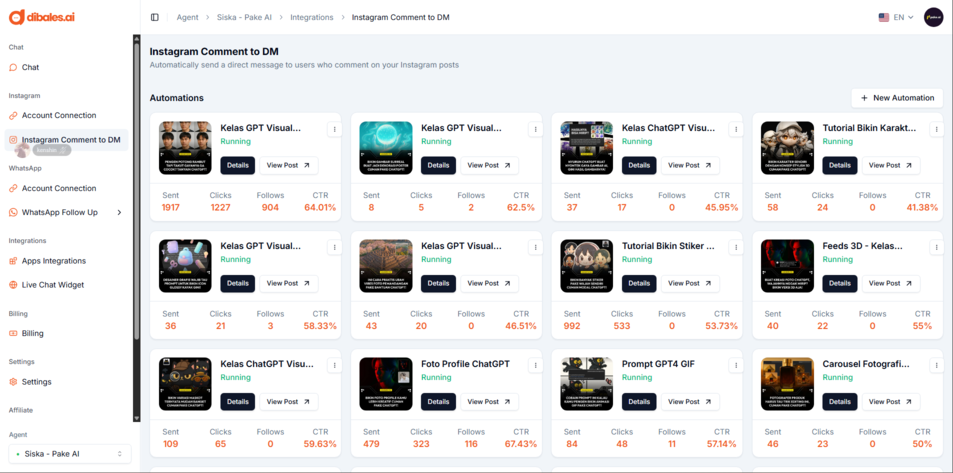This screenshot has height=473, width=953.
Task: View Post for card with 43 sent
Action: [x=489, y=283]
